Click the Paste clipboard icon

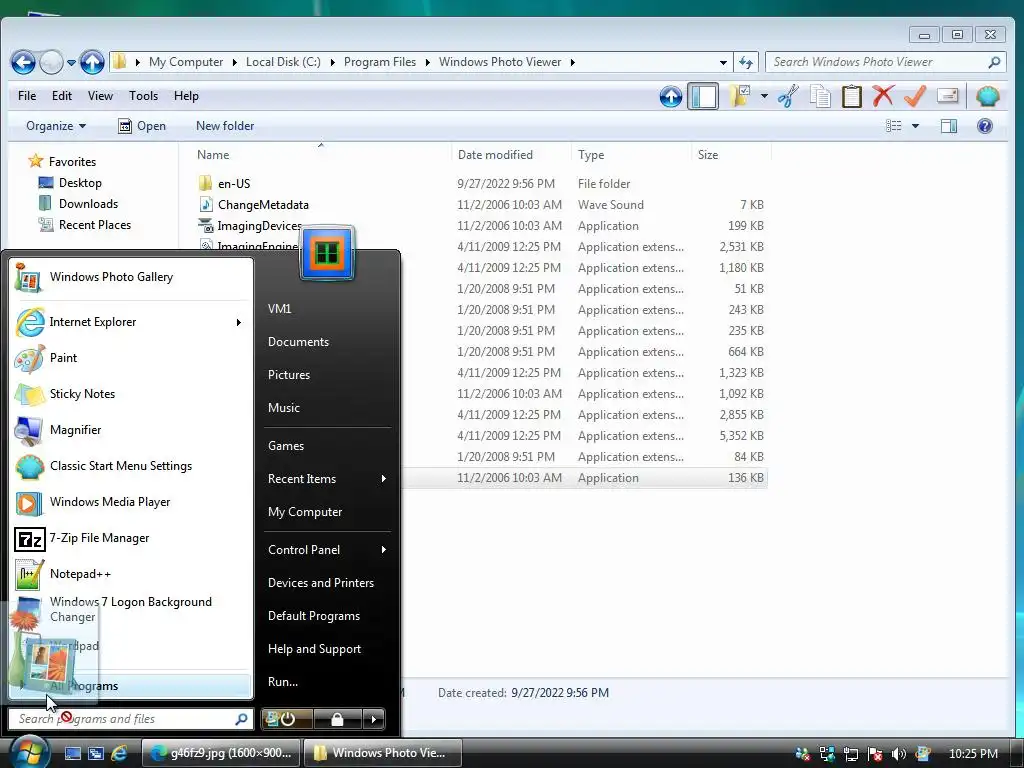click(x=852, y=96)
